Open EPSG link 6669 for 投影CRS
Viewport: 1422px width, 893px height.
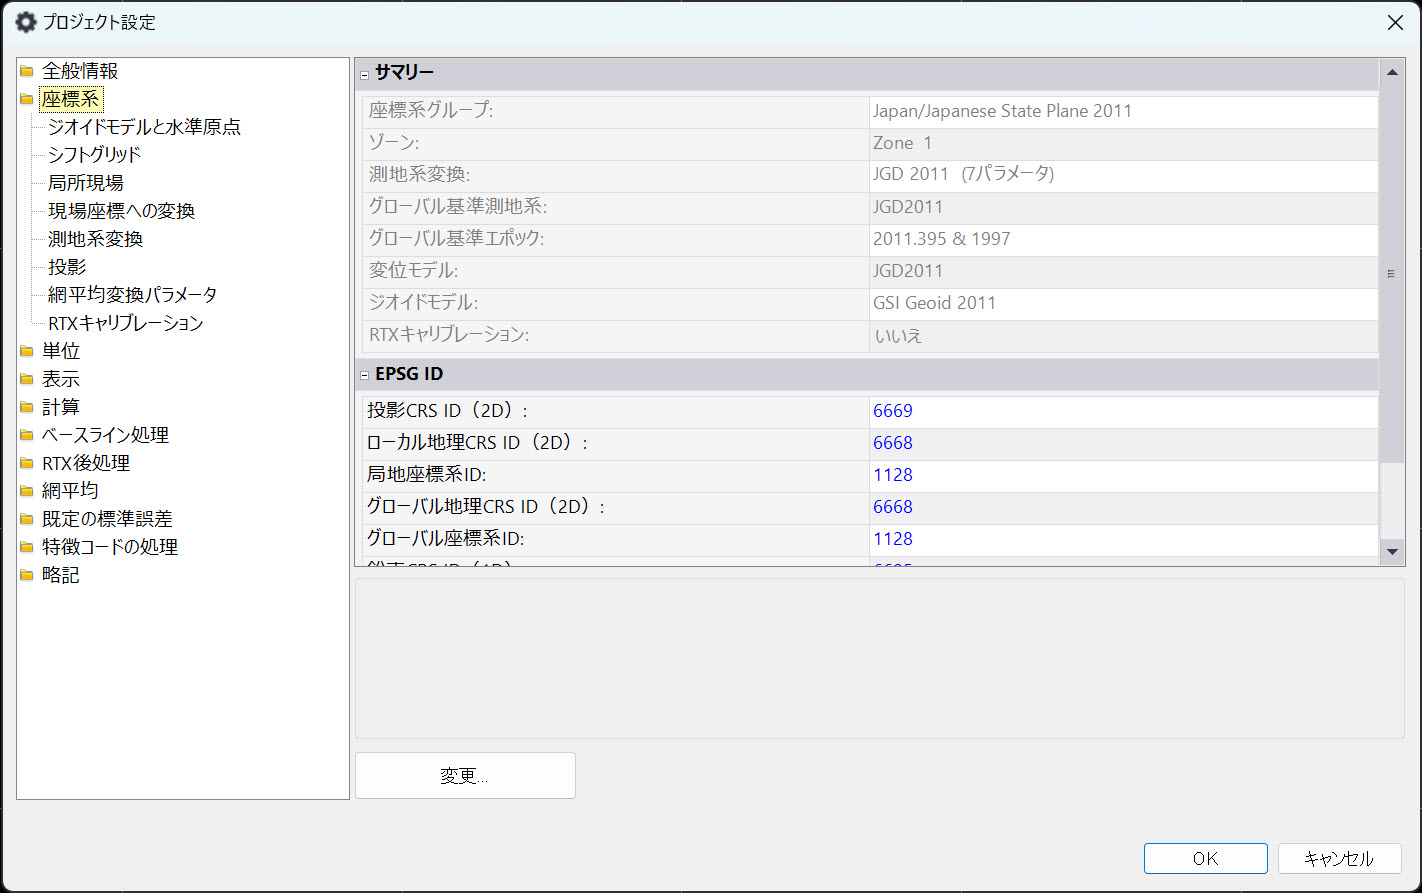(x=892, y=410)
